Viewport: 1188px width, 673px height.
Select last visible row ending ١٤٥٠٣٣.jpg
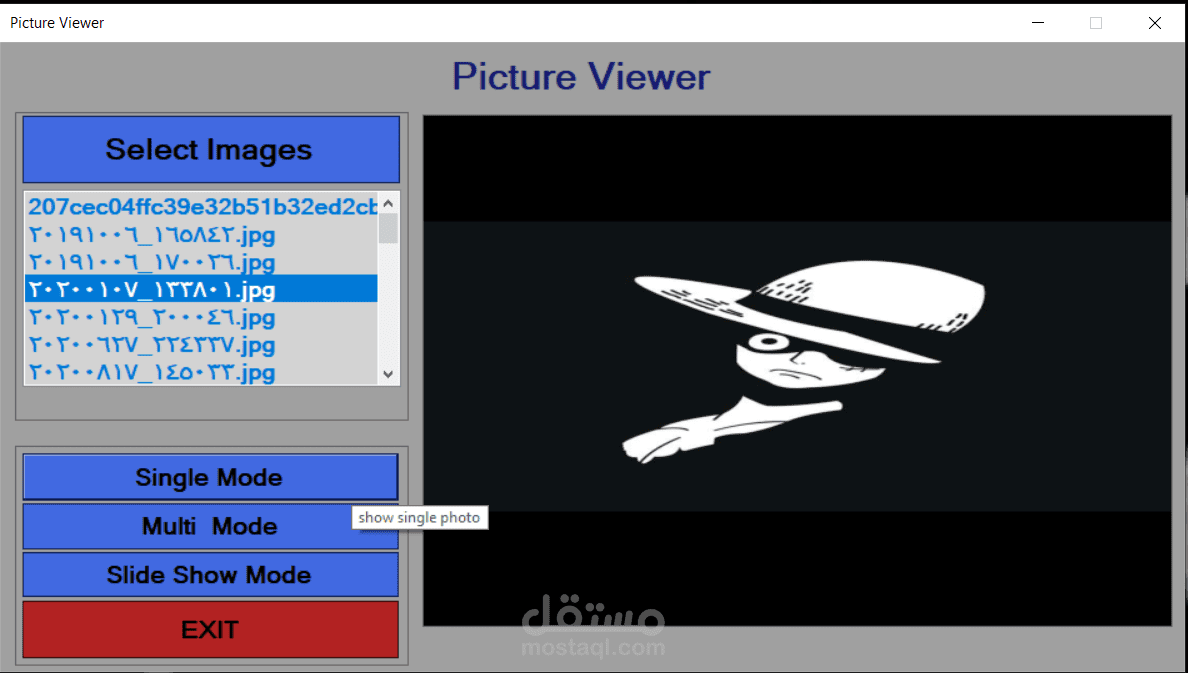coord(202,371)
